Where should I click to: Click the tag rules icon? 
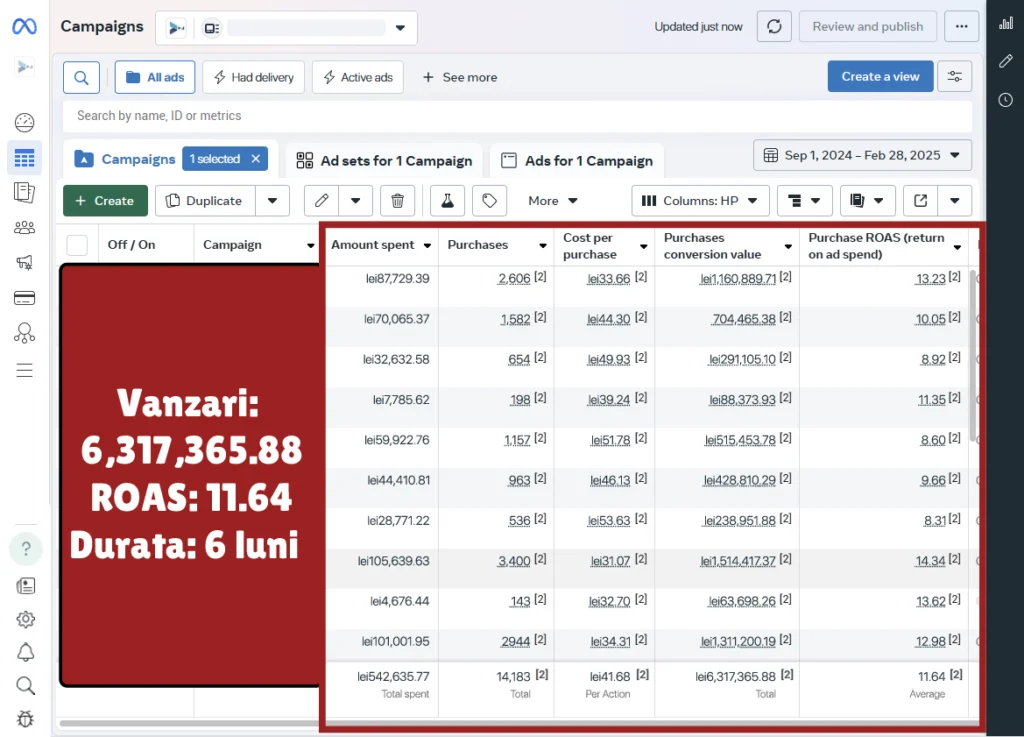click(x=489, y=200)
